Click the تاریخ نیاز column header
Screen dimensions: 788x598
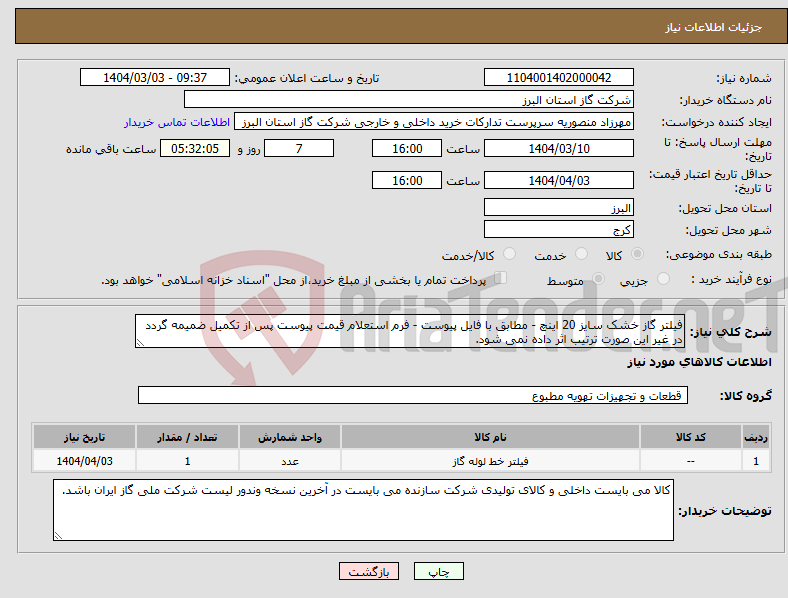coord(84,437)
